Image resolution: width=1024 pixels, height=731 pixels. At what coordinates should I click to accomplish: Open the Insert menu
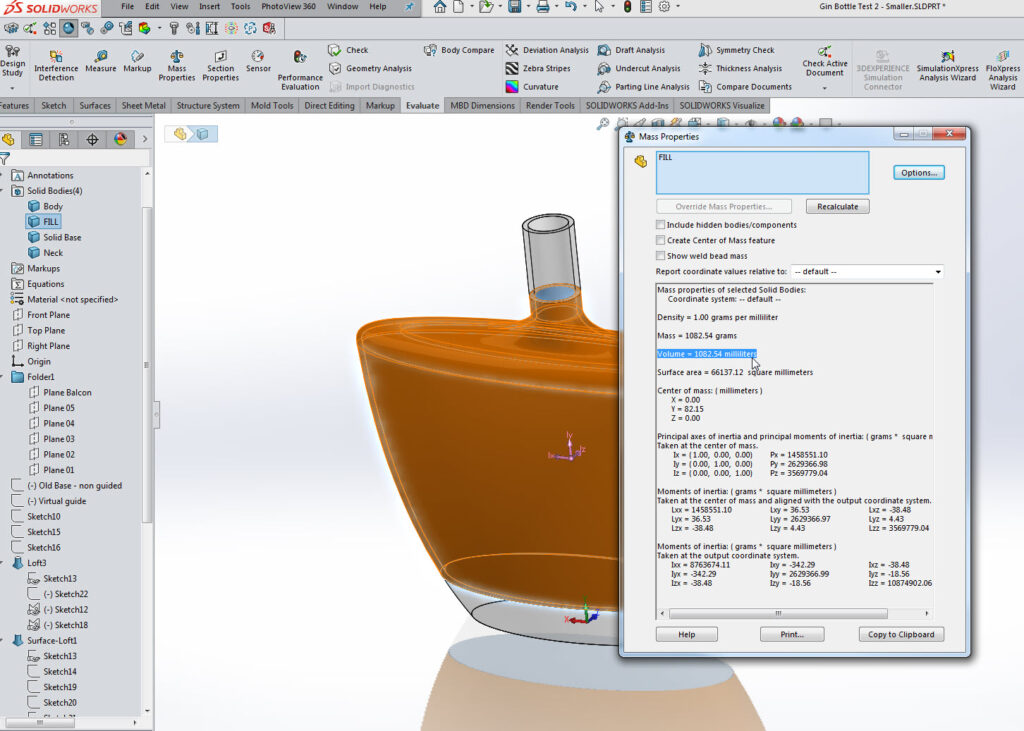tap(210, 6)
